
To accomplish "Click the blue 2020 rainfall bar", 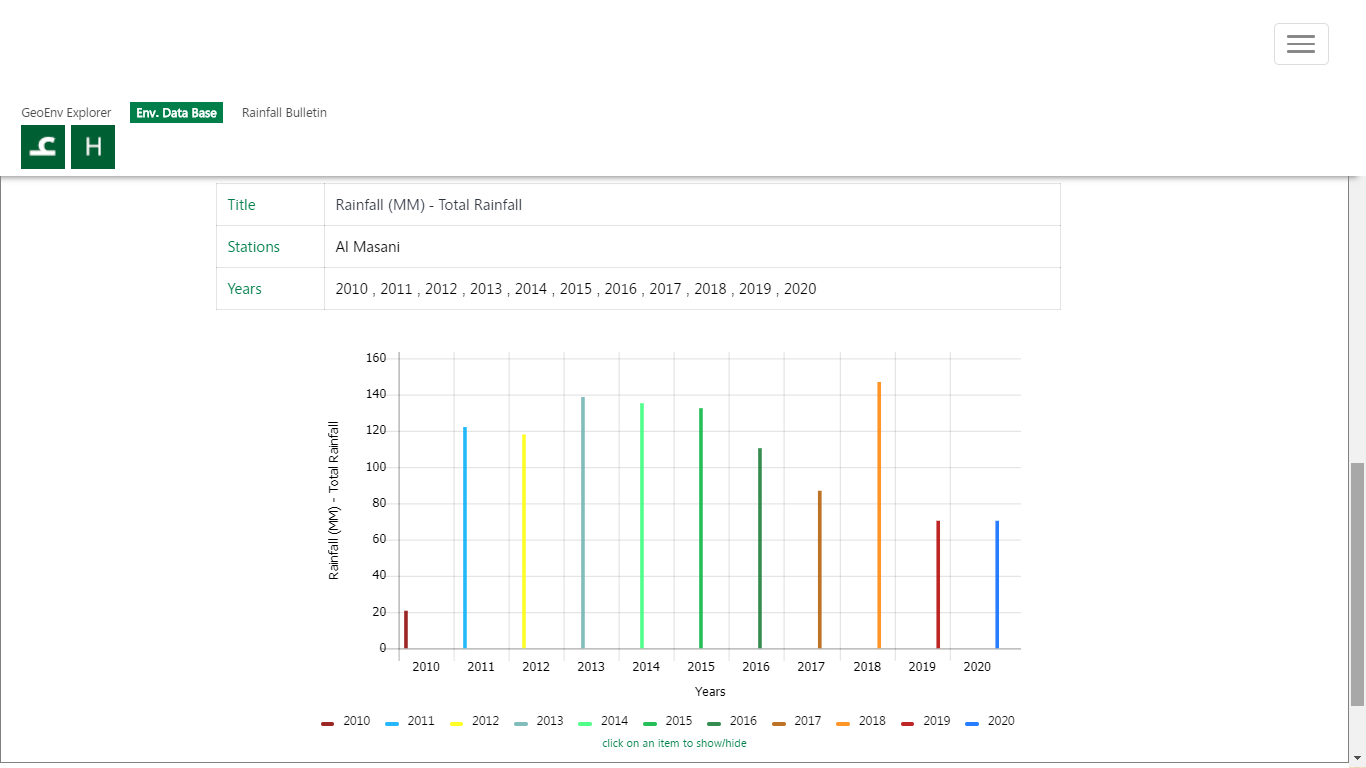I will (997, 584).
